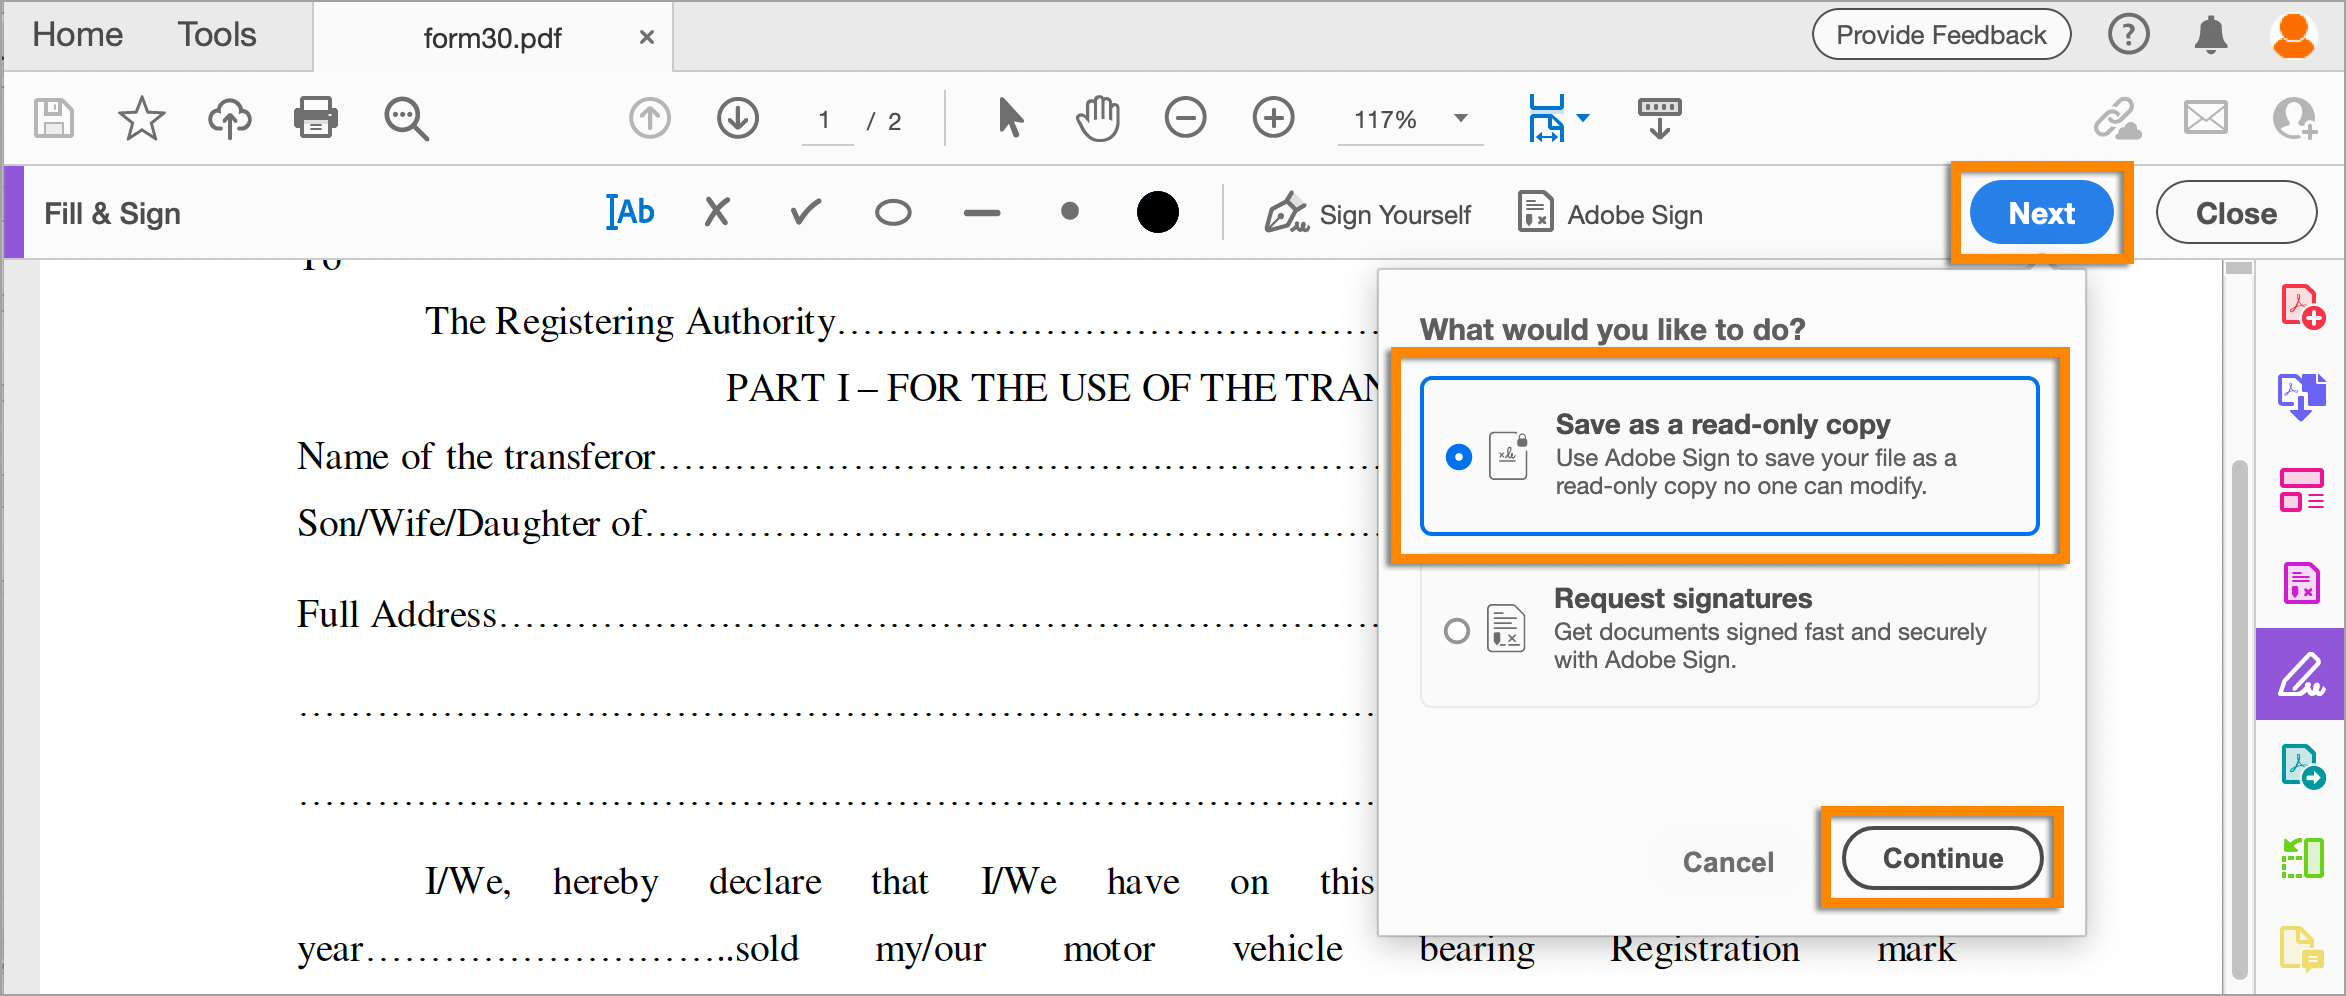
Task: Open the Create PDF sidebar tool
Action: click(x=2302, y=306)
